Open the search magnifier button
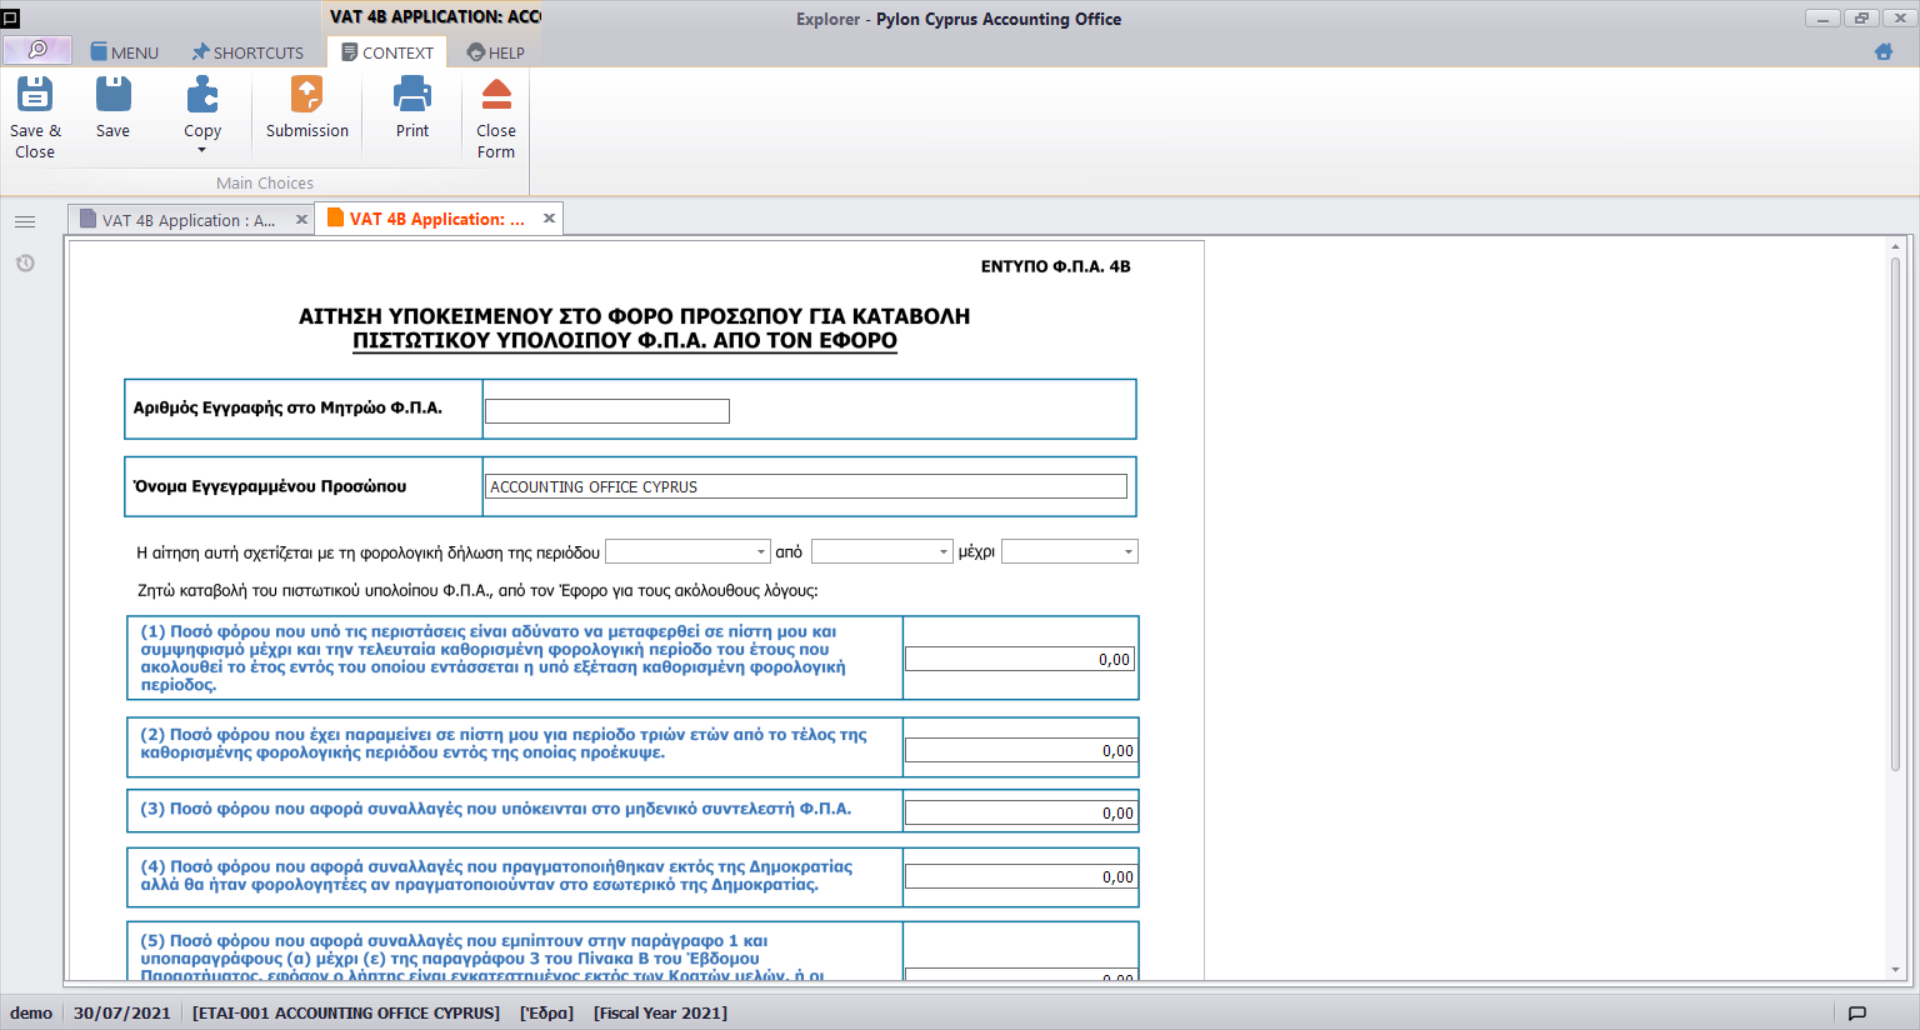The height and width of the screenshot is (1030, 1920). (38, 51)
